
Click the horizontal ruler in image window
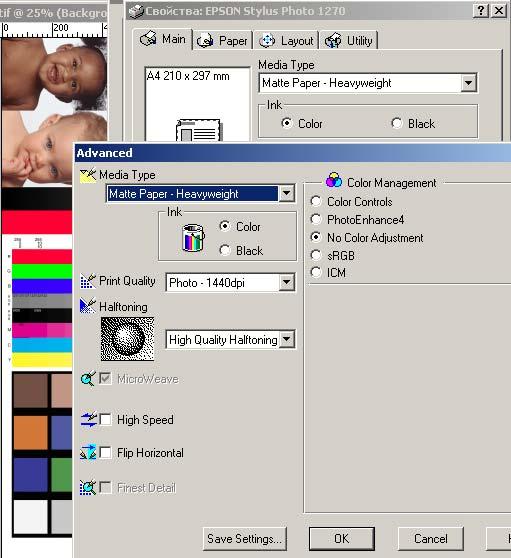(53, 30)
